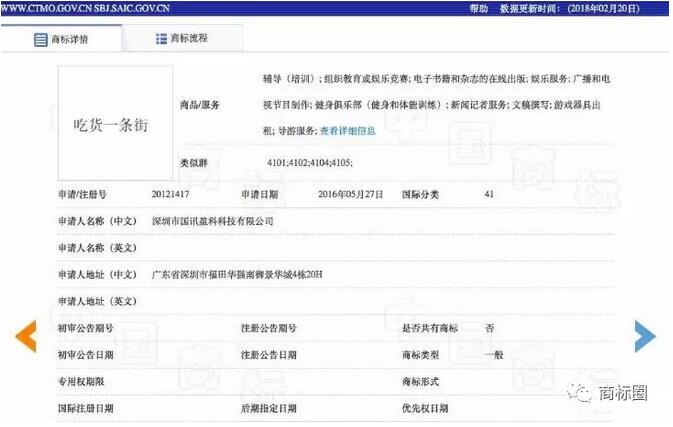Select the application date 2016年05月27日
This screenshot has width=673, height=427.
pyautogui.click(x=350, y=194)
